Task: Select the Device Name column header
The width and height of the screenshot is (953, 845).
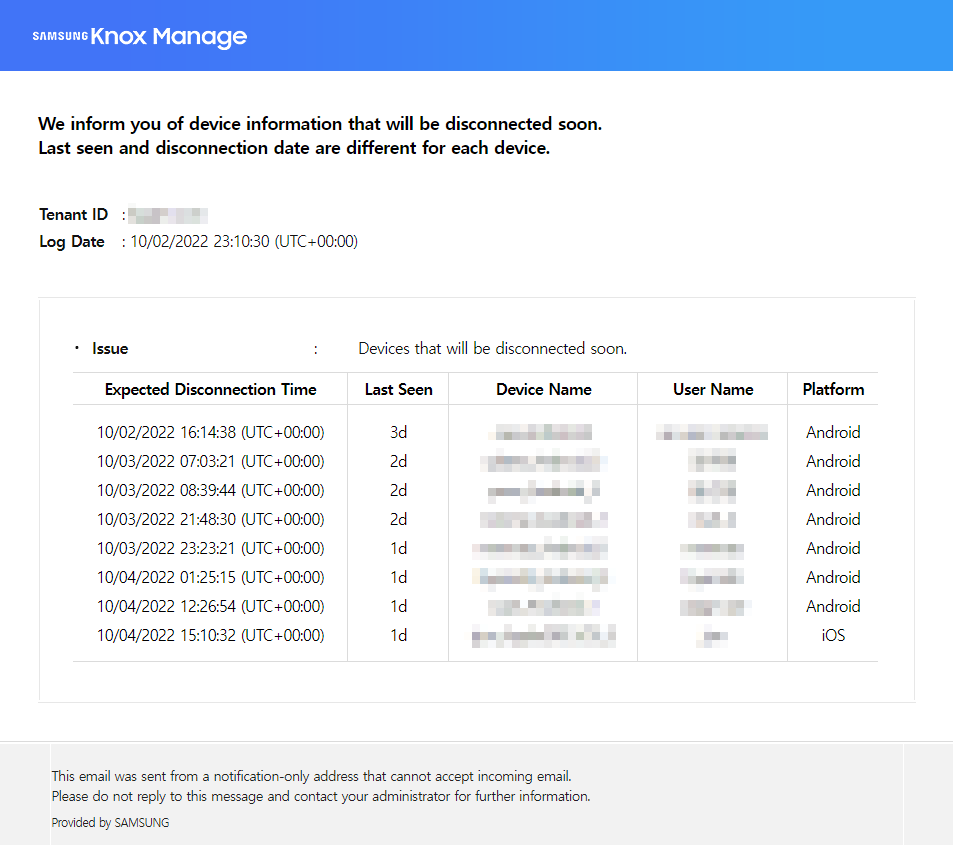Action: 542,389
